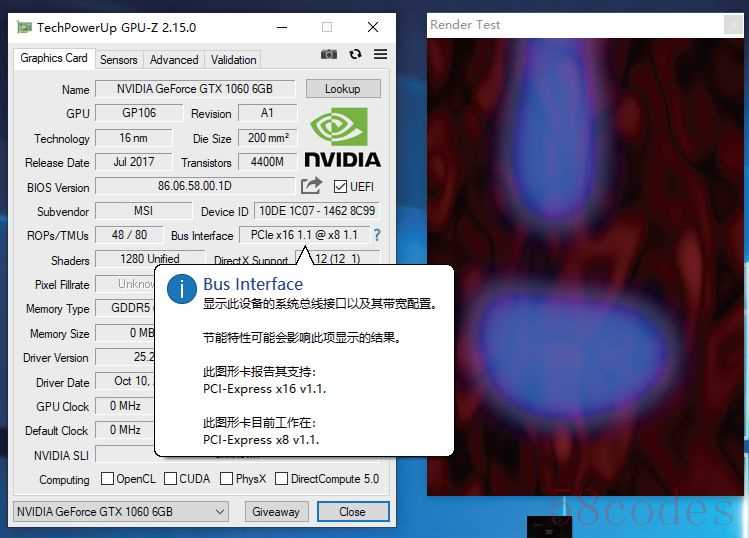Toggle the UEFI checkbox
The image size is (749, 538).
point(340,186)
